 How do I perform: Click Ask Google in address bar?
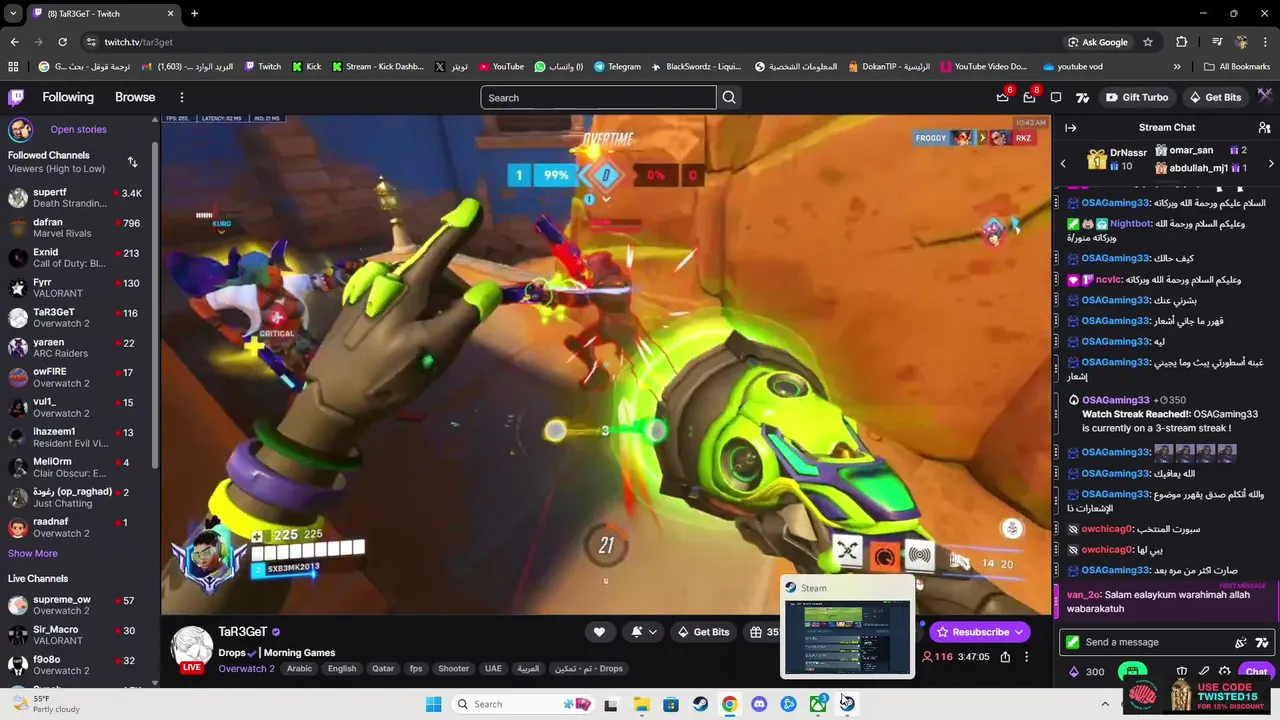(x=1097, y=42)
